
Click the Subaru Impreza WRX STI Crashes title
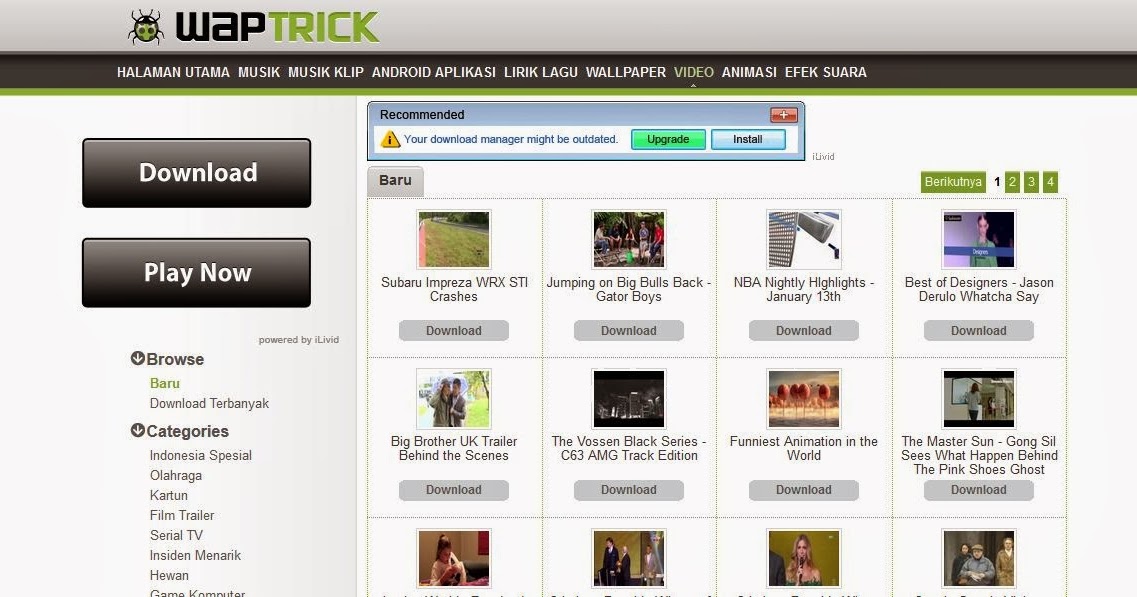point(454,289)
